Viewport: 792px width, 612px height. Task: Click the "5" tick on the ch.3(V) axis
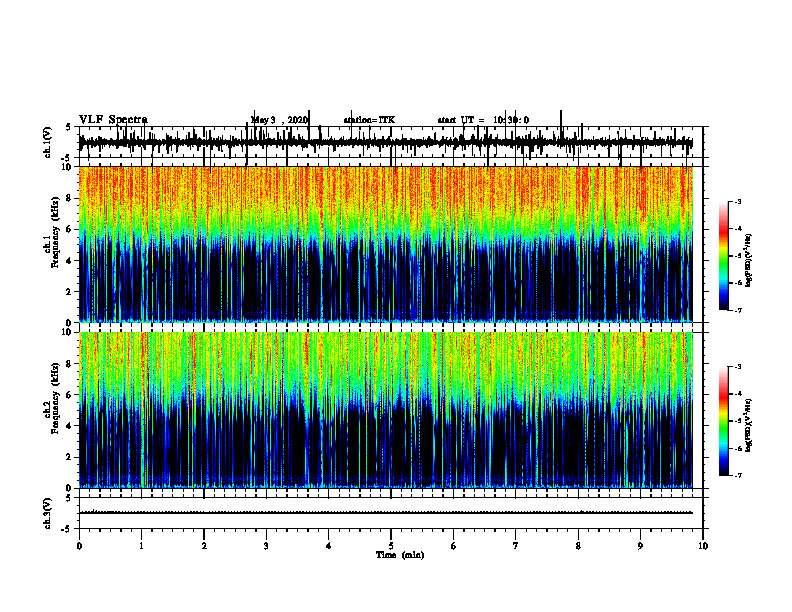(x=69, y=498)
